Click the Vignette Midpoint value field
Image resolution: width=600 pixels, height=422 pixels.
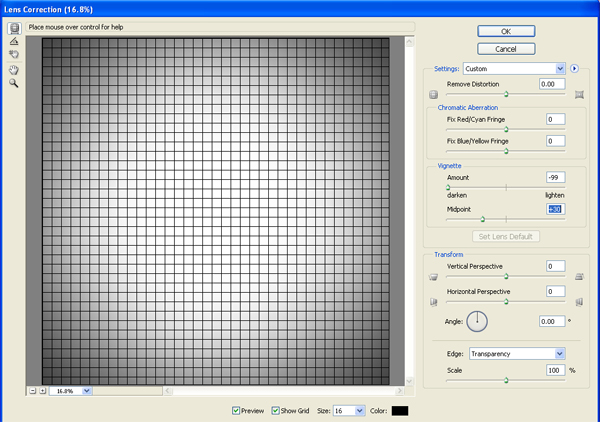(556, 209)
